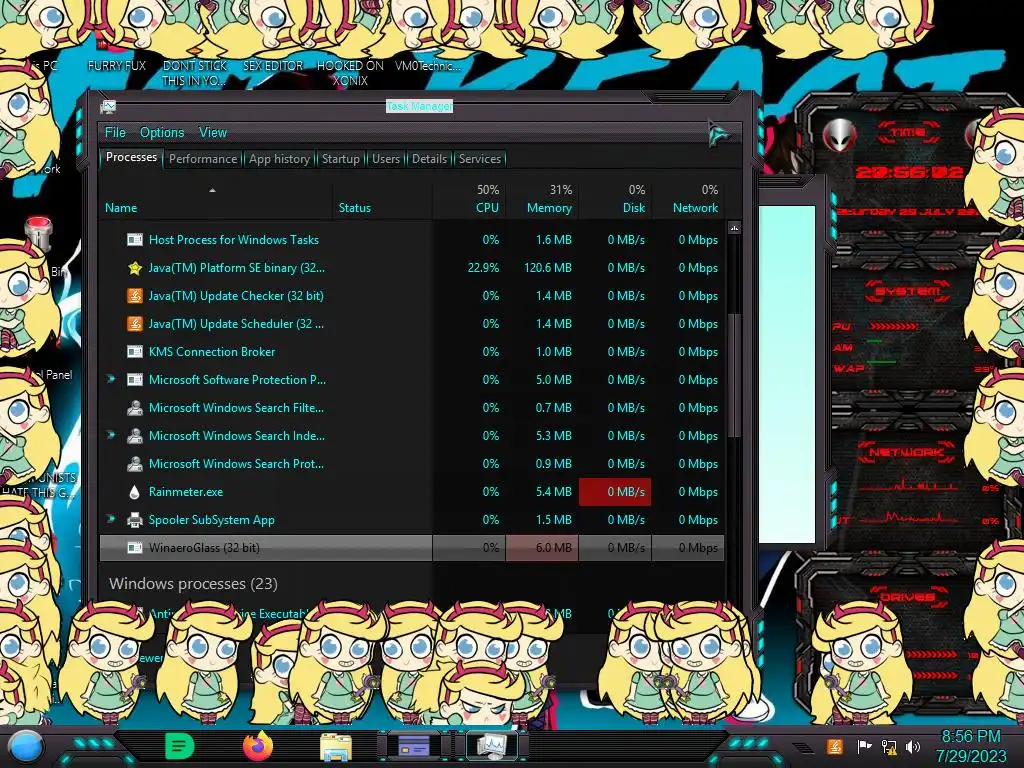
Task: Click the Windows processes (23) group header
Action: coord(193,584)
